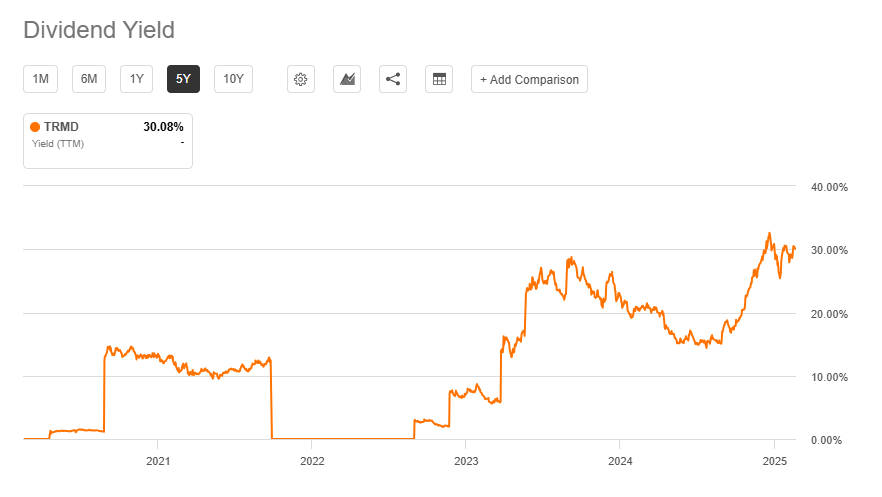This screenshot has width=882, height=497.
Task: Open the data table view icon
Action: [439, 79]
